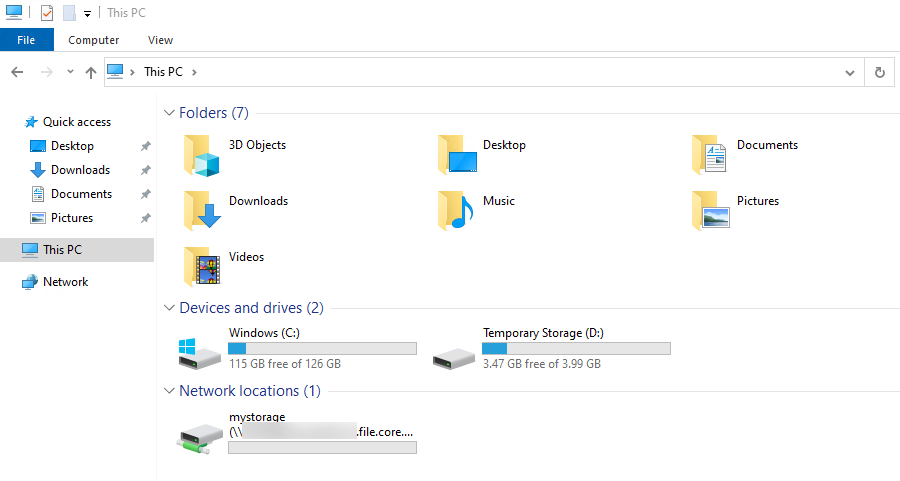
Task: Open the Music folder icon
Action: tap(456, 211)
